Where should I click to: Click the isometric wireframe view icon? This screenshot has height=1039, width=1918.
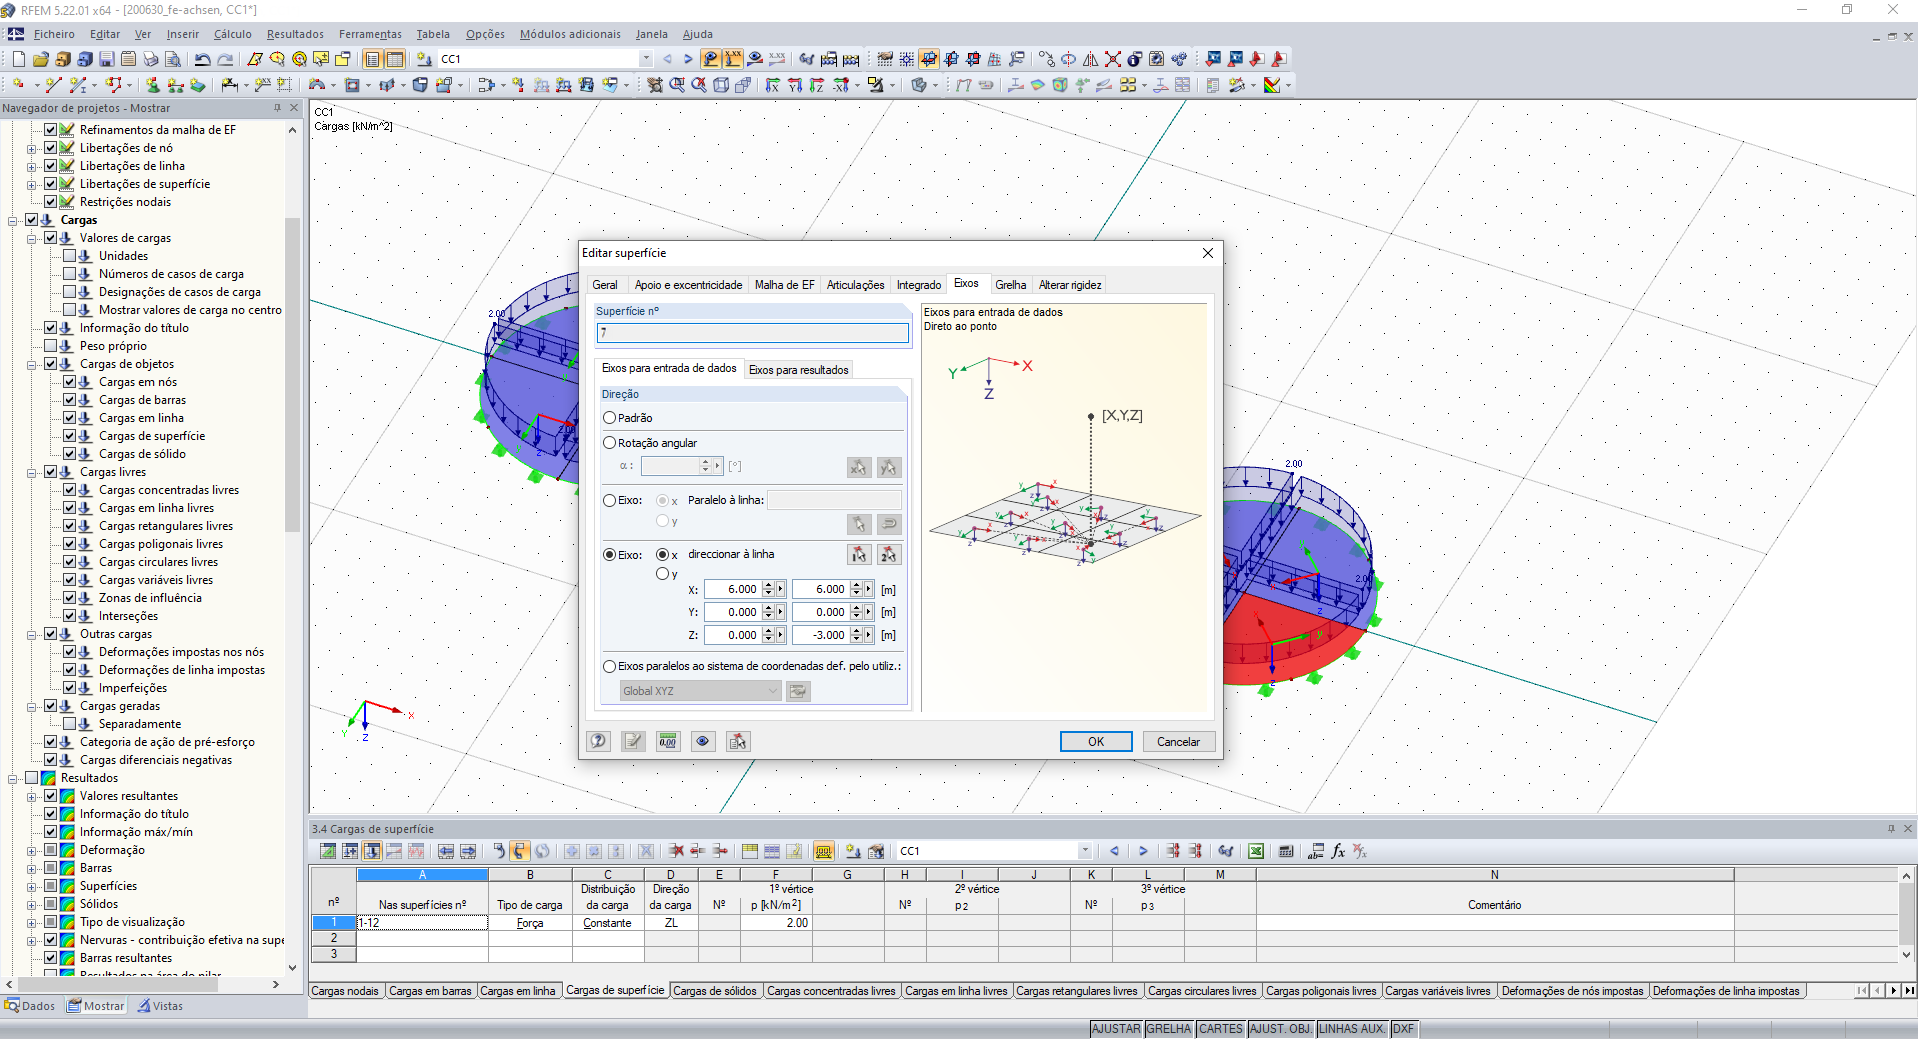pyautogui.click(x=721, y=85)
